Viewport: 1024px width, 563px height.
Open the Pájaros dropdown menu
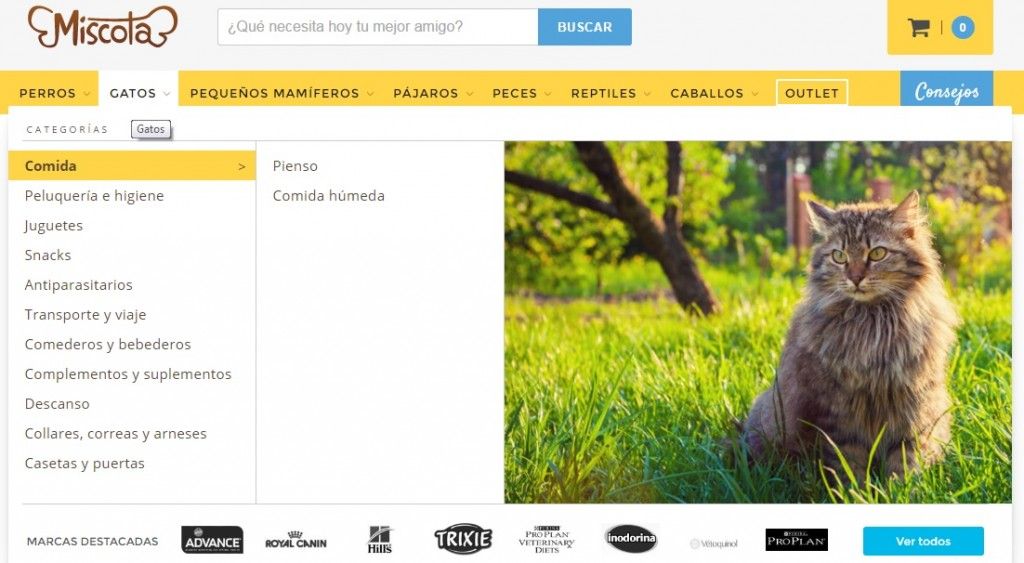[433, 93]
